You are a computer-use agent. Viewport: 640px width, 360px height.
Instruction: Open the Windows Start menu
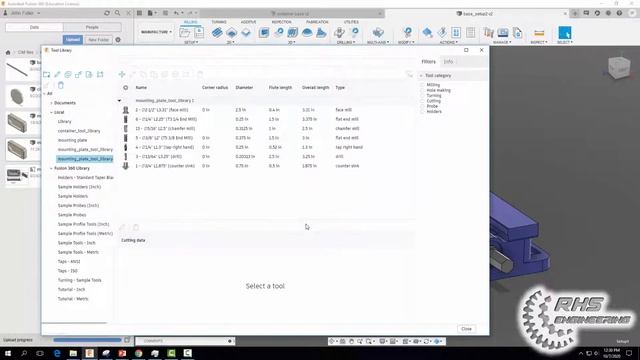click(x=8, y=353)
